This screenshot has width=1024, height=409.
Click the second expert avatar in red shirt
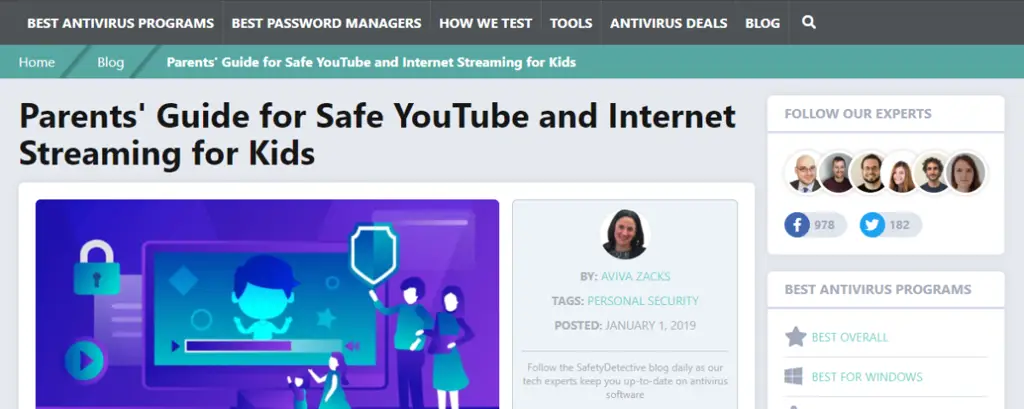837,172
